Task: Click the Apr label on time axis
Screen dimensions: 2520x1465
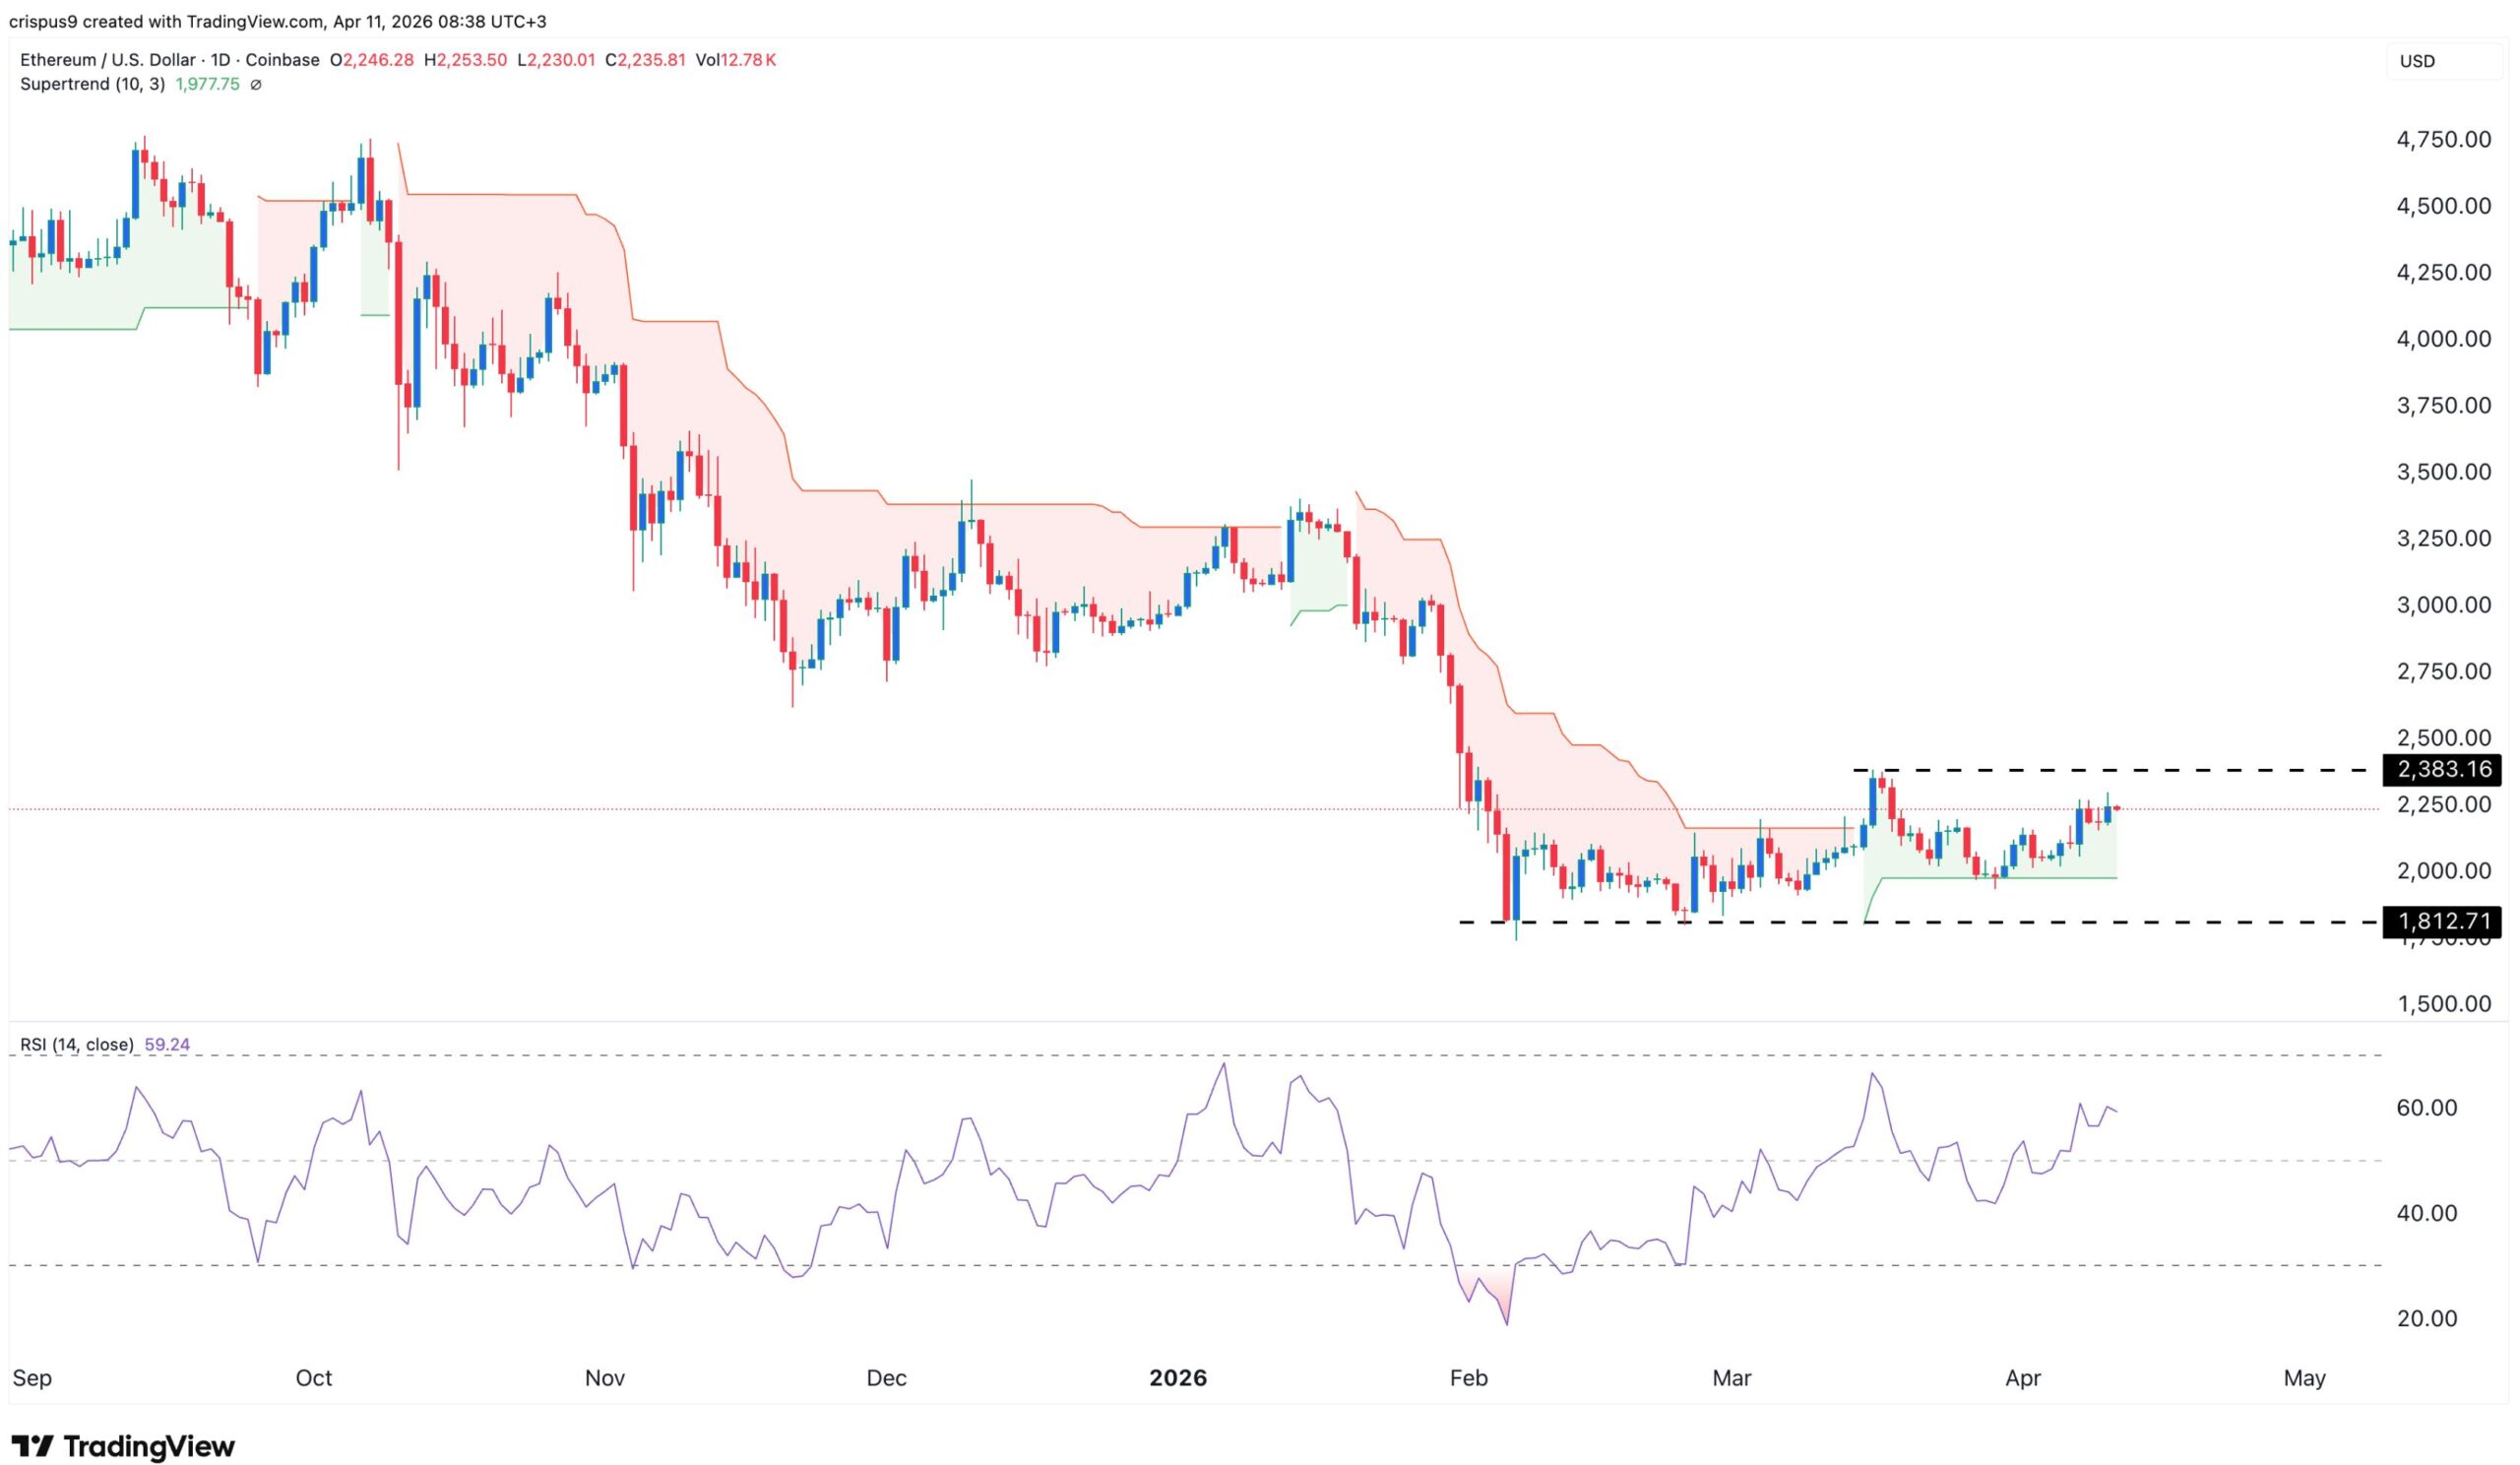Action: [2023, 1377]
